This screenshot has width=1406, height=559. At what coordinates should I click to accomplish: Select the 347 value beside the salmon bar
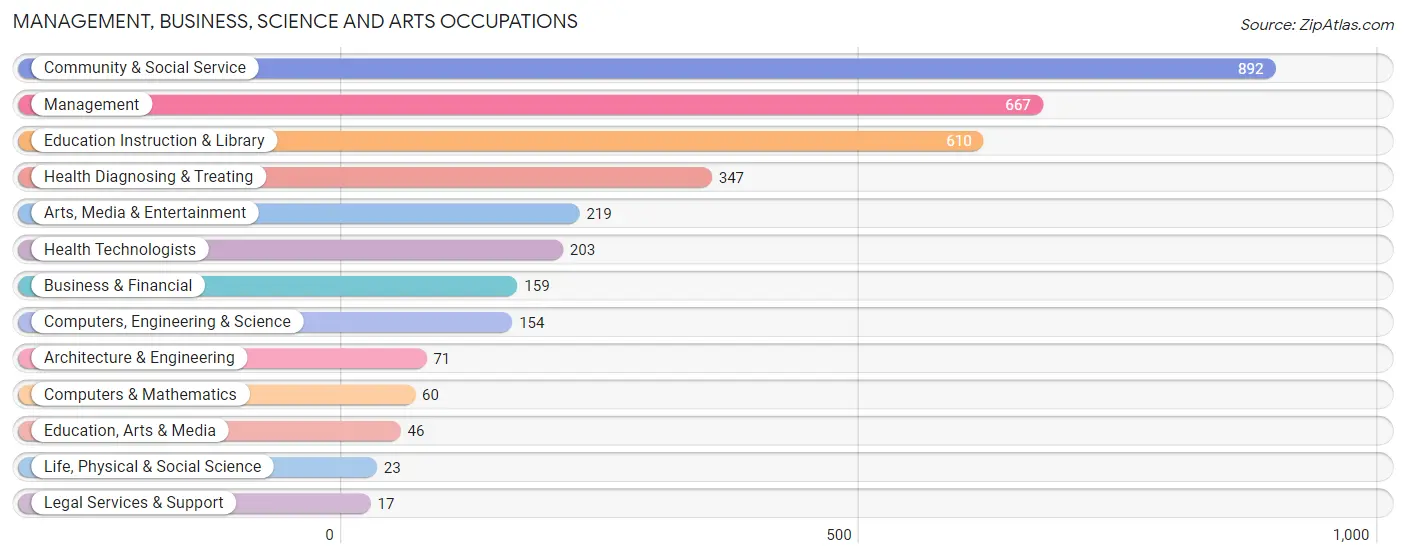coord(731,178)
